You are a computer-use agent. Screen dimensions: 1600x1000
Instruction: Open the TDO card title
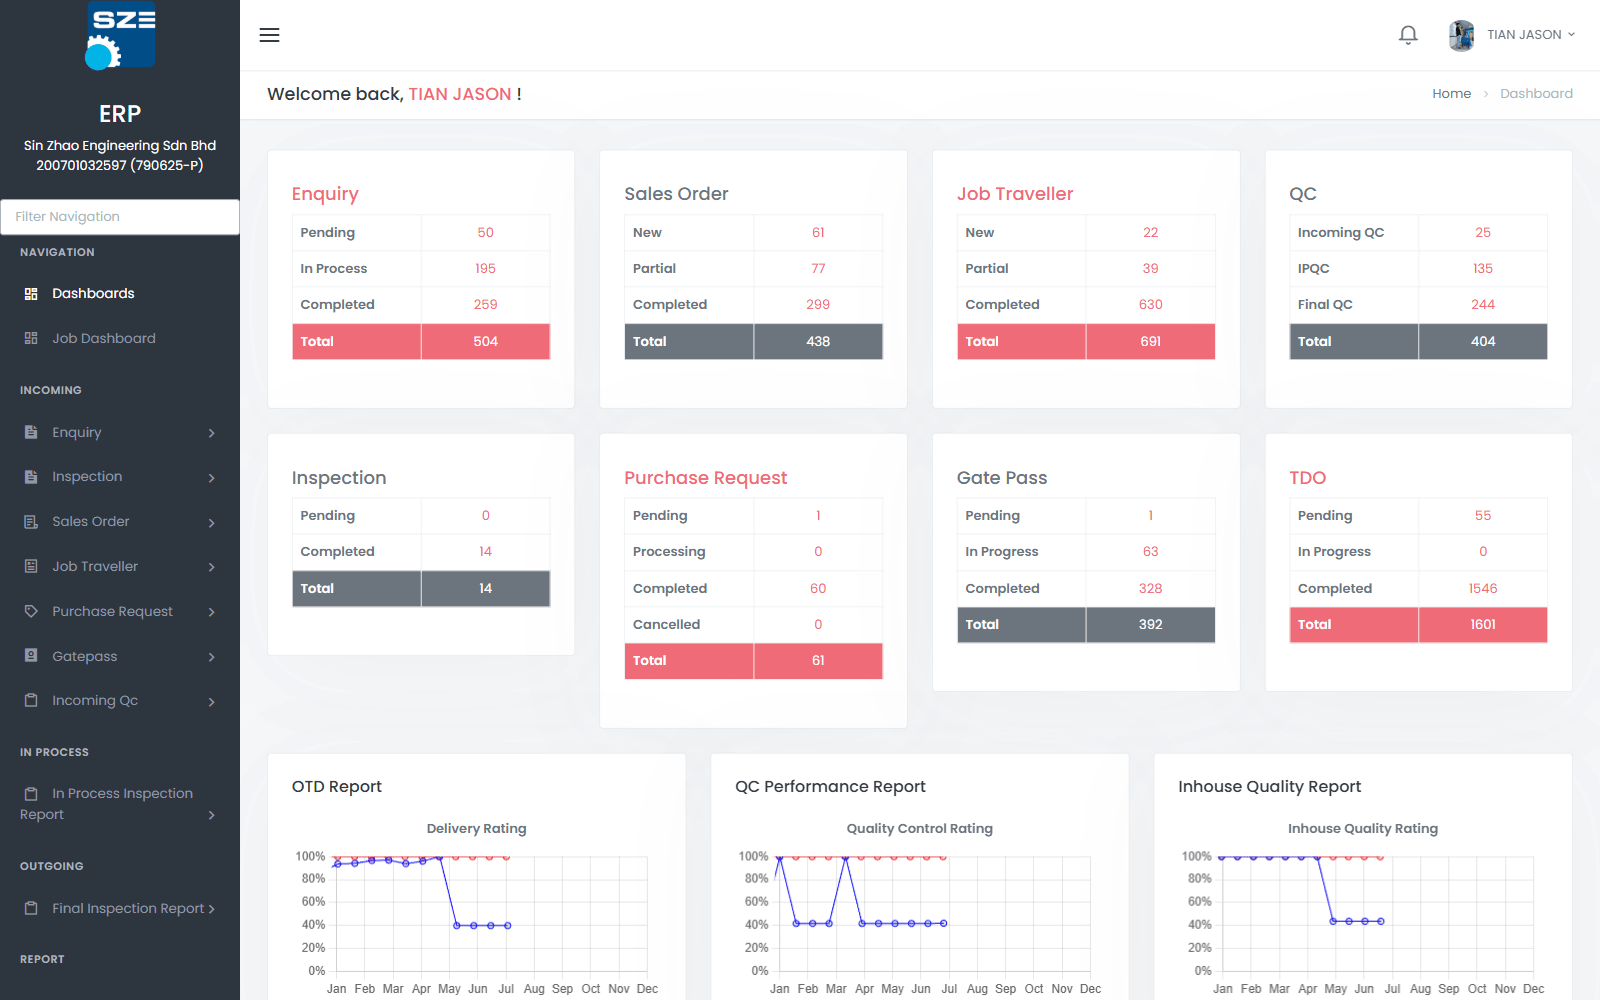[x=1307, y=478]
